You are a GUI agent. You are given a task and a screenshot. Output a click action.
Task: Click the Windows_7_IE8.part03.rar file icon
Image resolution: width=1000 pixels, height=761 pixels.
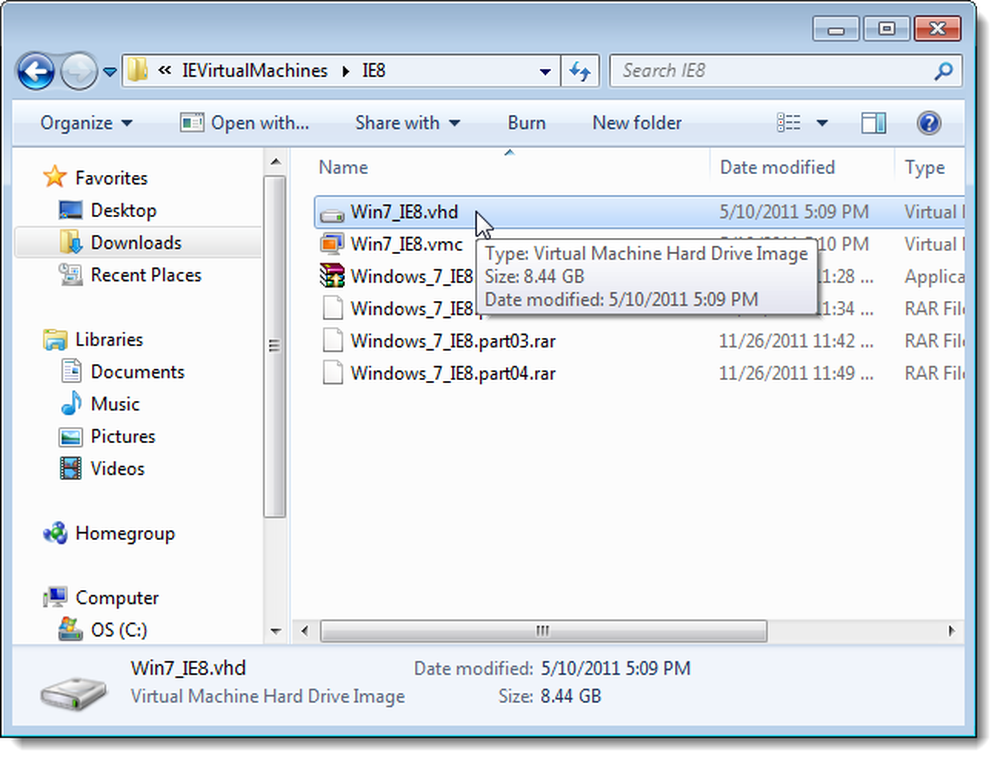pyautogui.click(x=332, y=341)
